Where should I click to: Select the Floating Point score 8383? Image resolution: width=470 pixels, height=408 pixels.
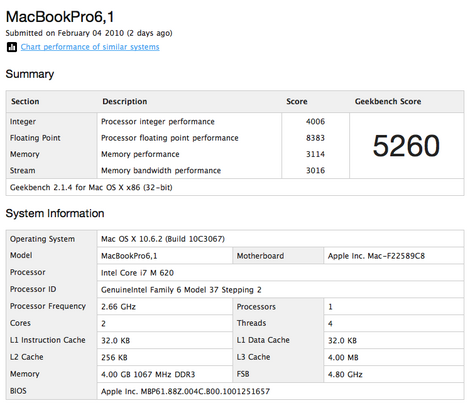click(x=315, y=138)
